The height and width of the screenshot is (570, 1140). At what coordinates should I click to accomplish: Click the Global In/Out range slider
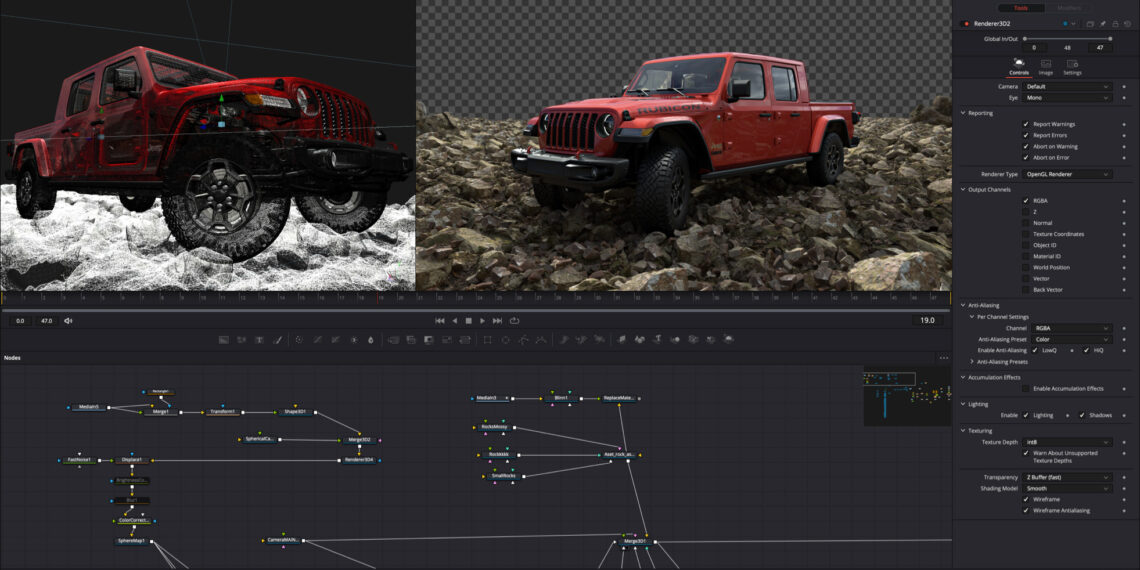click(x=1066, y=38)
